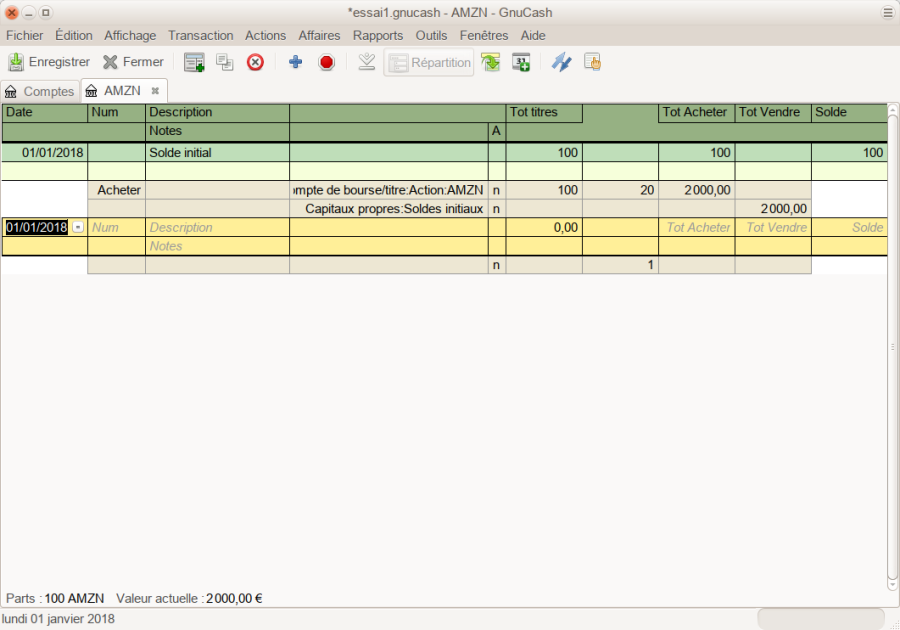
Task: Toggle reconcile flag on Action:AMZN split row
Action: (497, 190)
